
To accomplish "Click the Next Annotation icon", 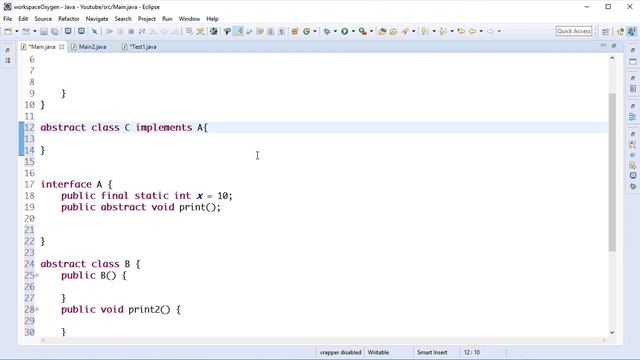I will click(x=424, y=31).
